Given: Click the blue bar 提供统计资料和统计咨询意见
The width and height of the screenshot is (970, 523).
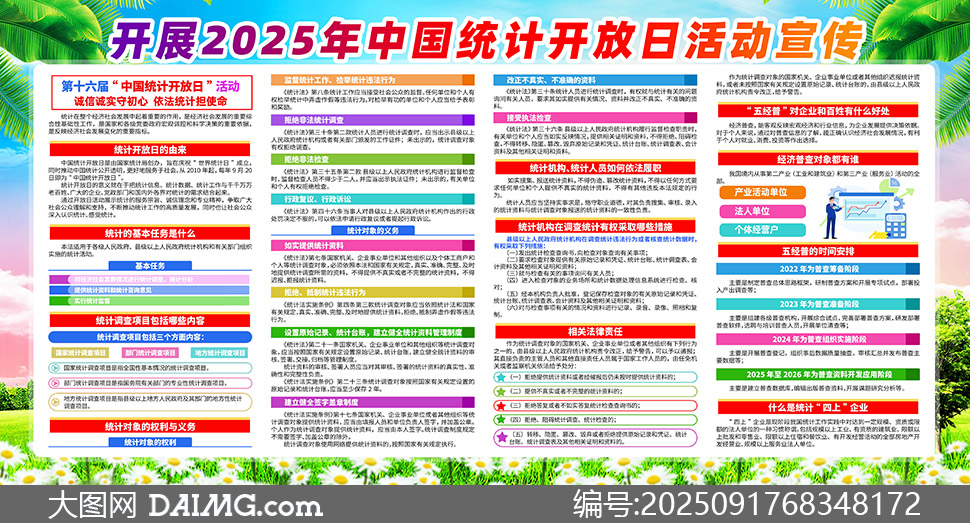Looking at the screenshot, I should (150, 290).
